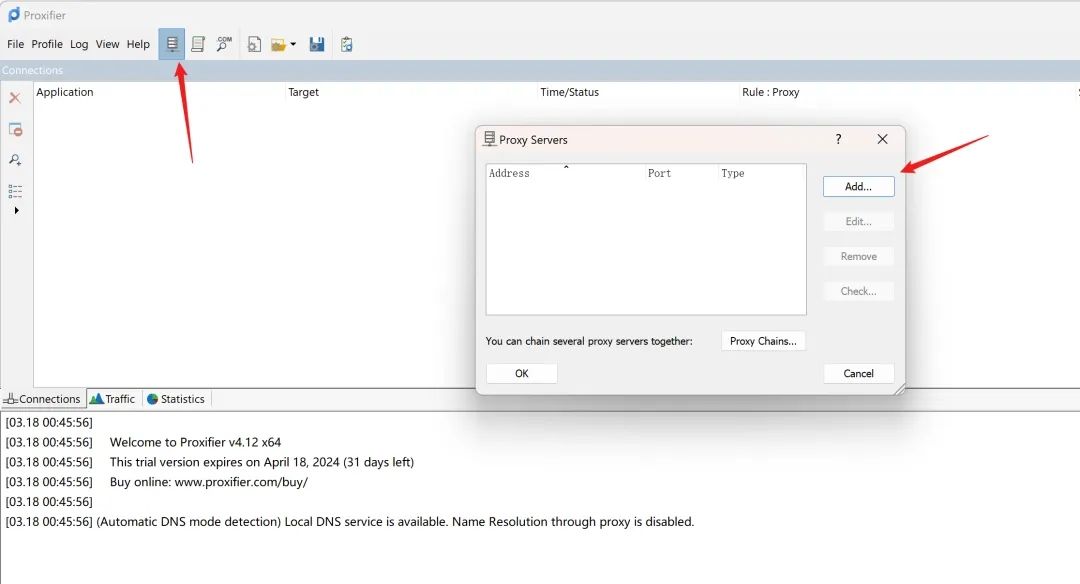Click the Check... button

pos(858,291)
